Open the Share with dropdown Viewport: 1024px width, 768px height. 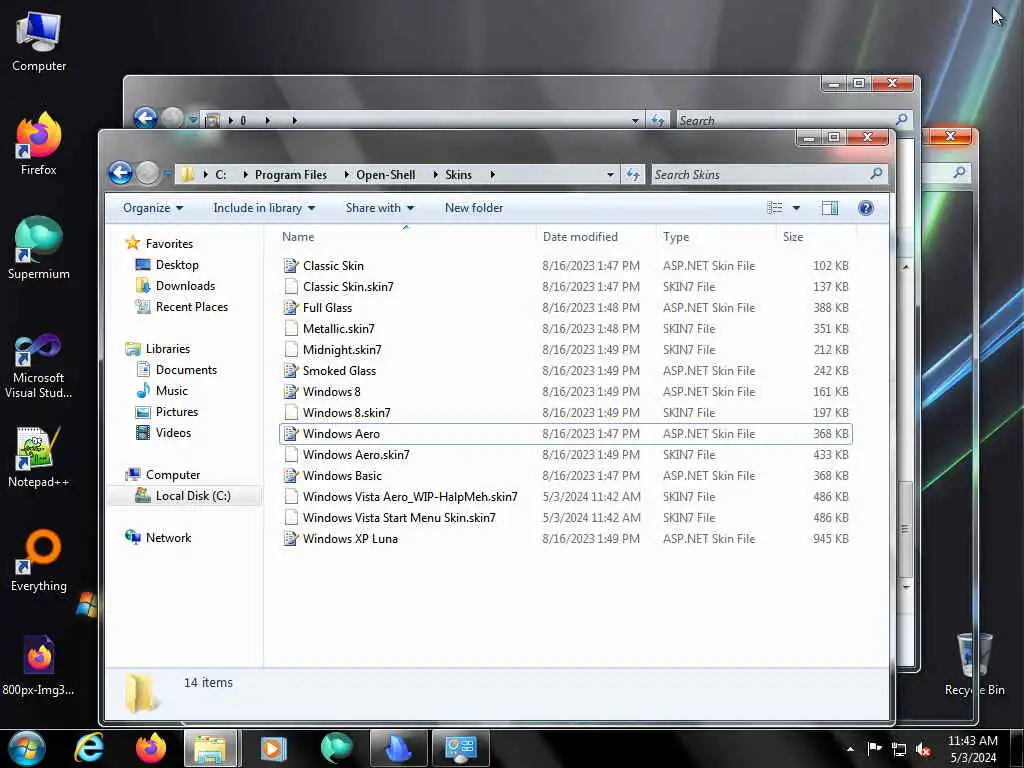(379, 208)
